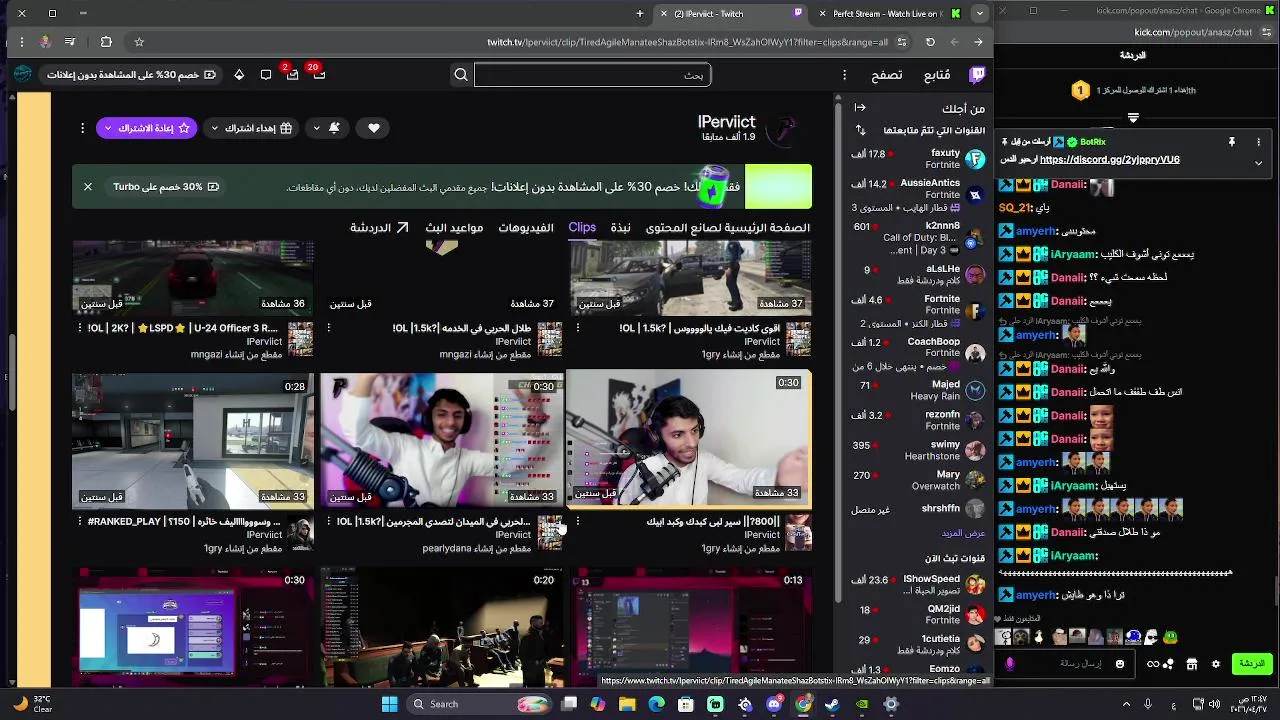Open Kick chat settings gear icon
This screenshot has height=720, width=1280.
[1215, 664]
